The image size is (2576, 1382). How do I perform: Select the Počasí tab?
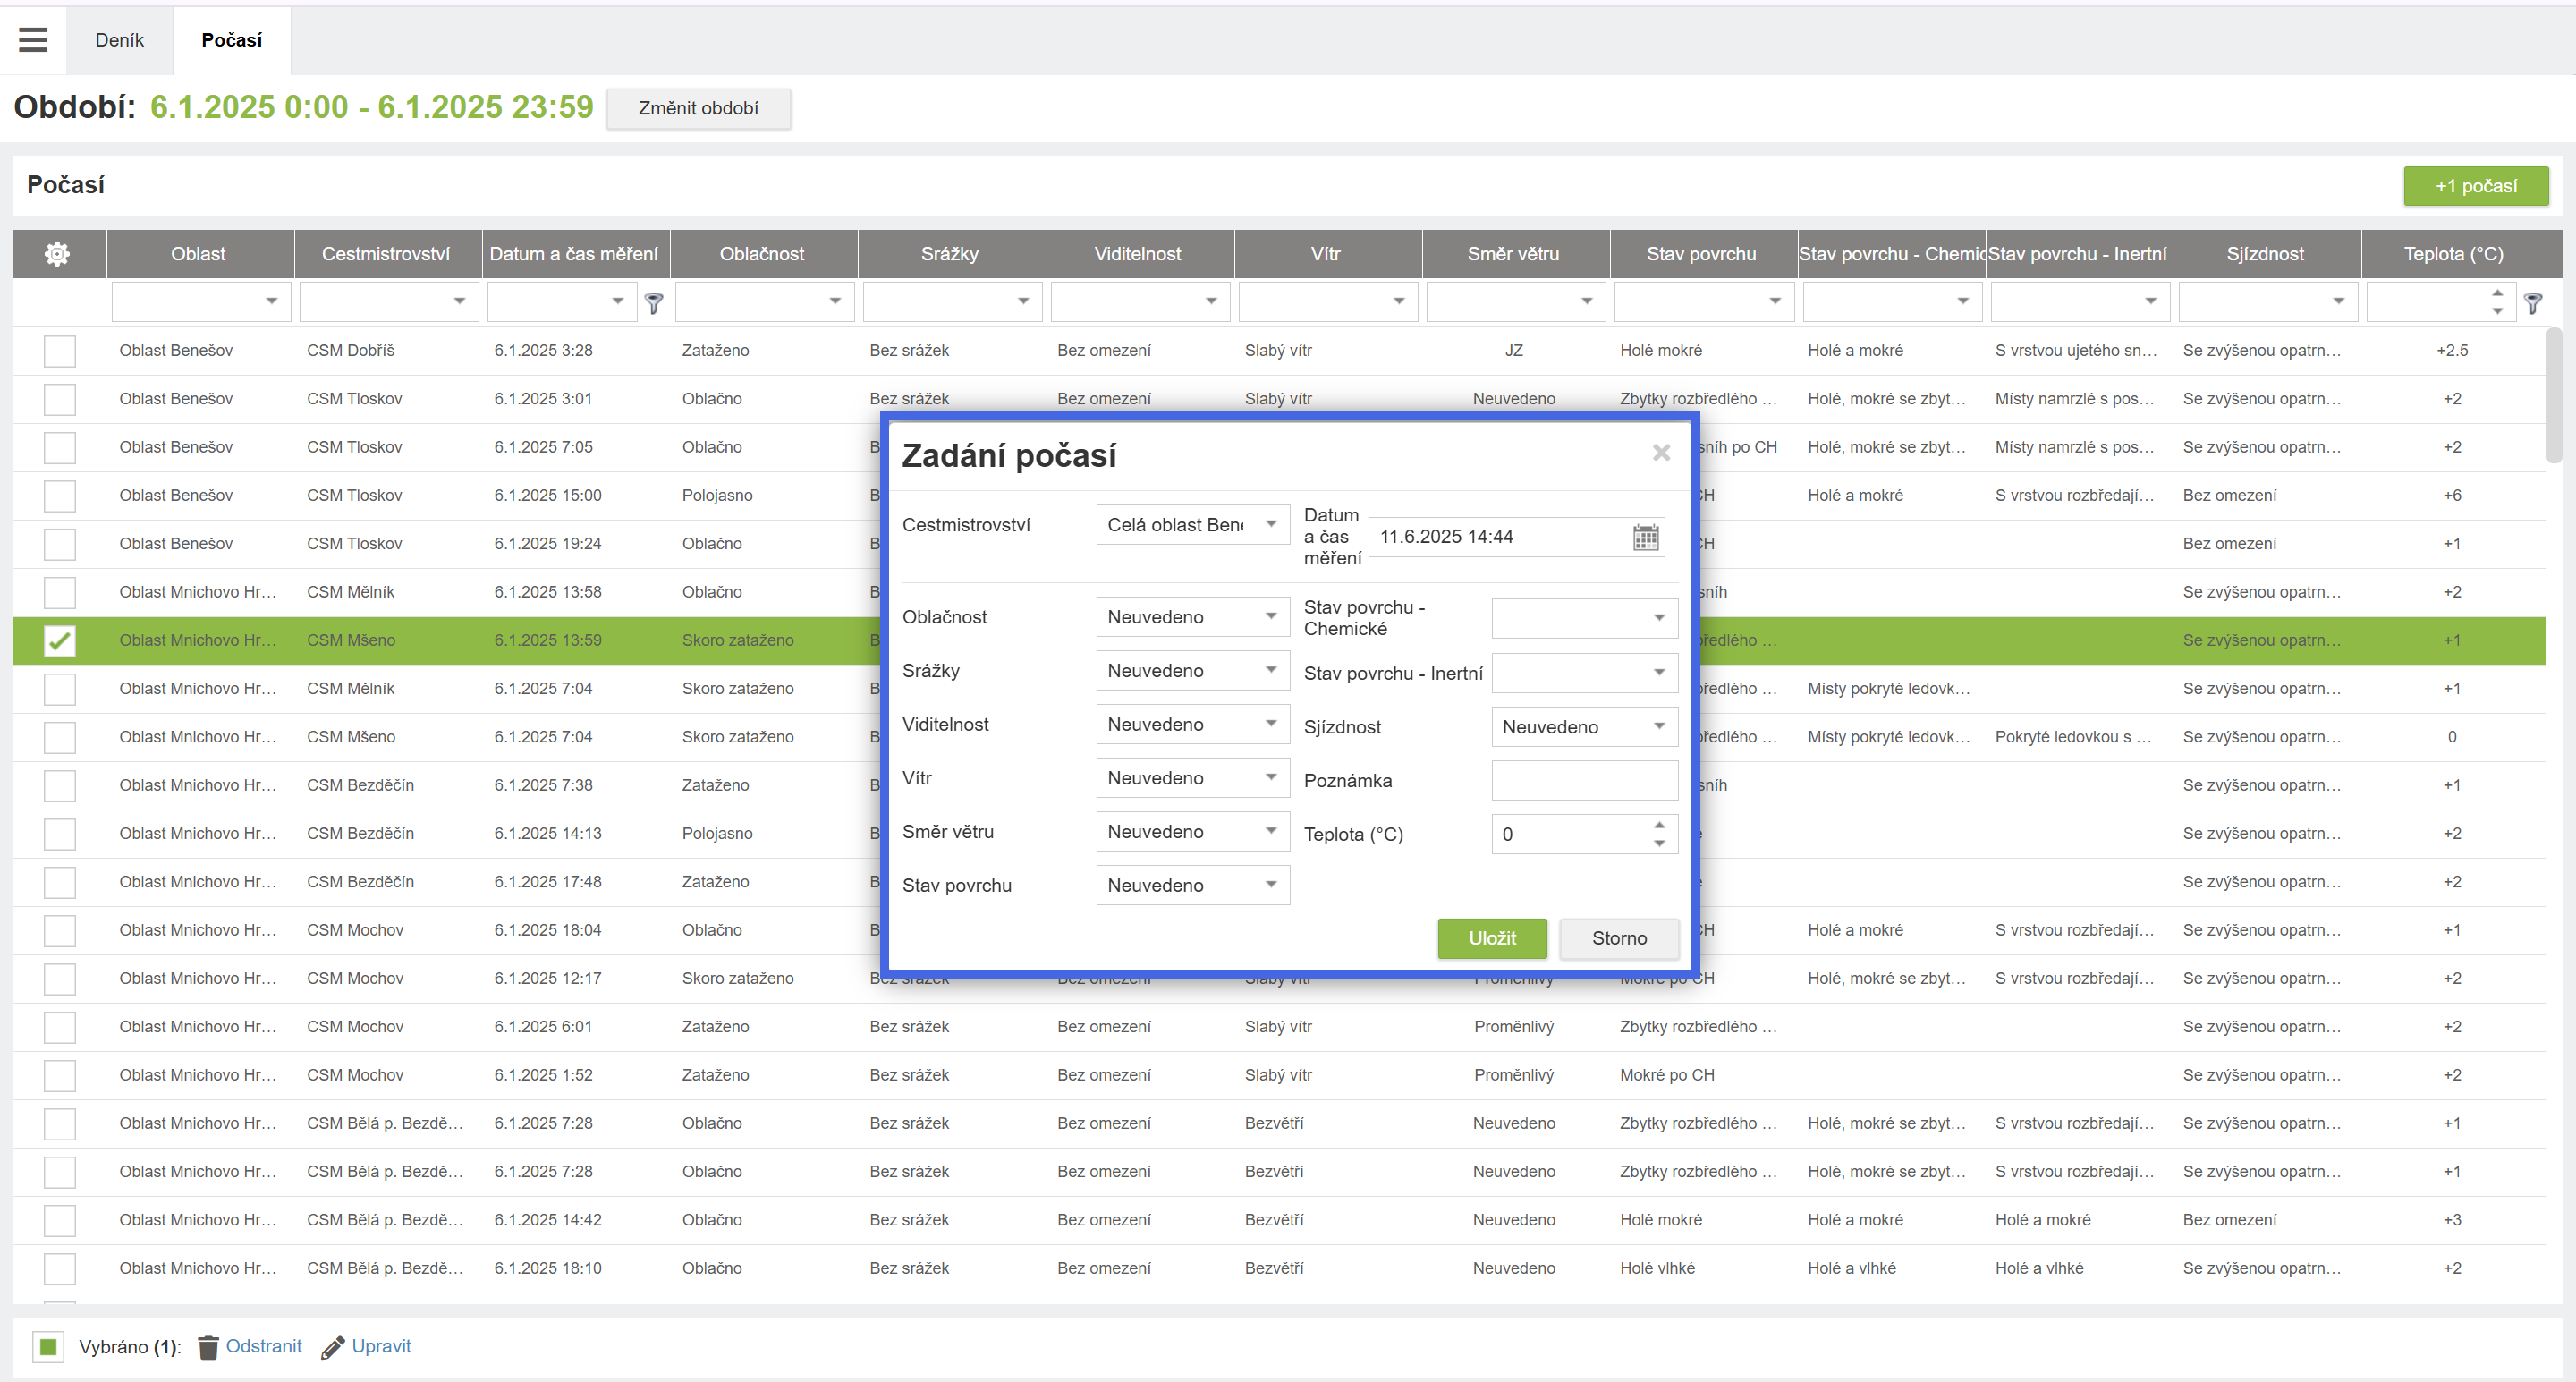pos(231,40)
